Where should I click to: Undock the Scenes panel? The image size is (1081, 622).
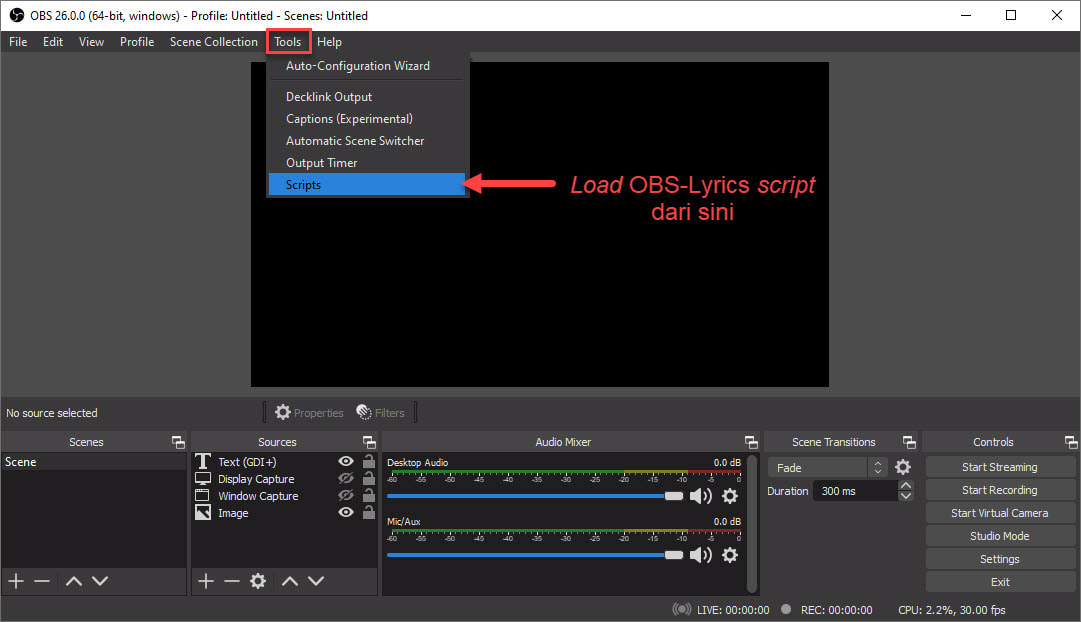(x=178, y=442)
